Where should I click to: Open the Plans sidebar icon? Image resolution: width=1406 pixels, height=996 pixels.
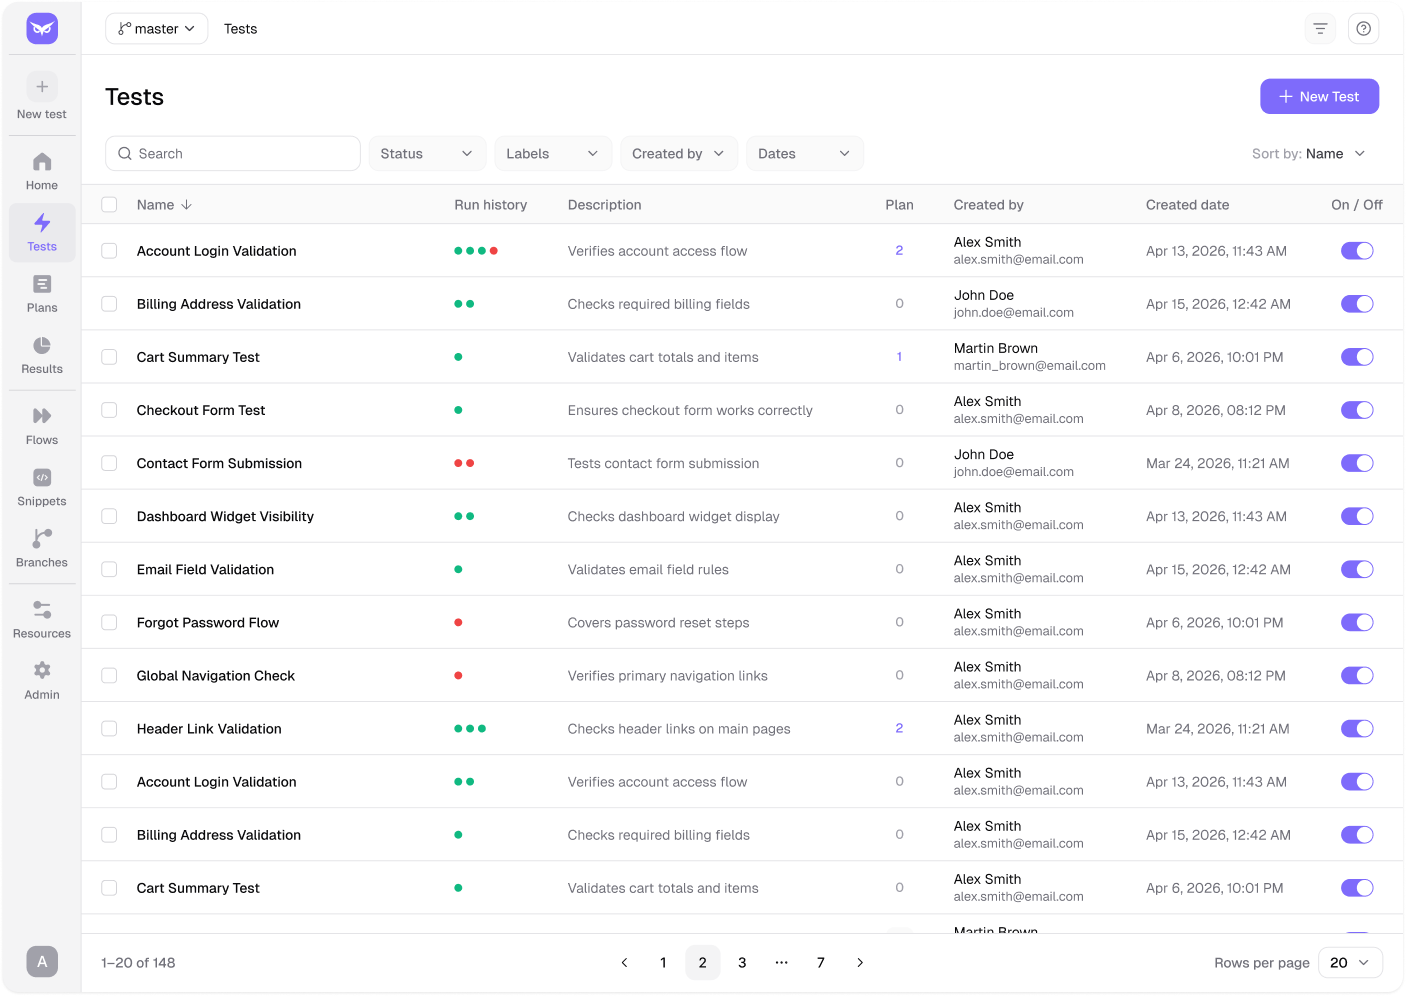pos(42,285)
